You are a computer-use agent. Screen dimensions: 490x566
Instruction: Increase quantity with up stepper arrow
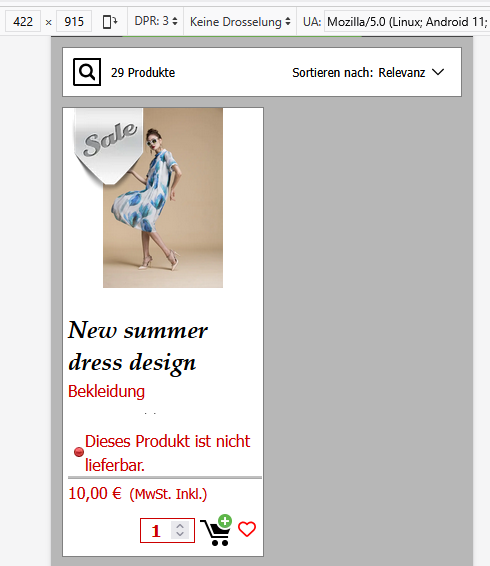coord(180,526)
